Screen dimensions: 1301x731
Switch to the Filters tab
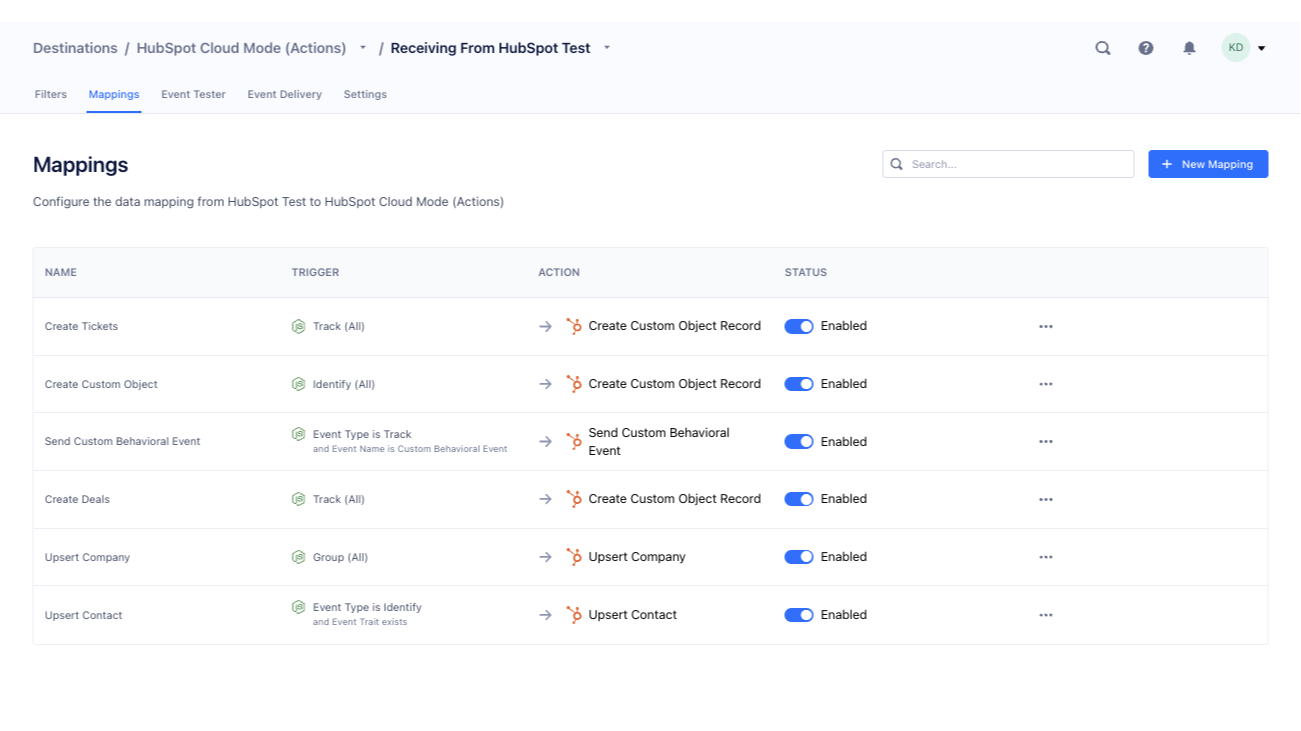[x=51, y=94]
